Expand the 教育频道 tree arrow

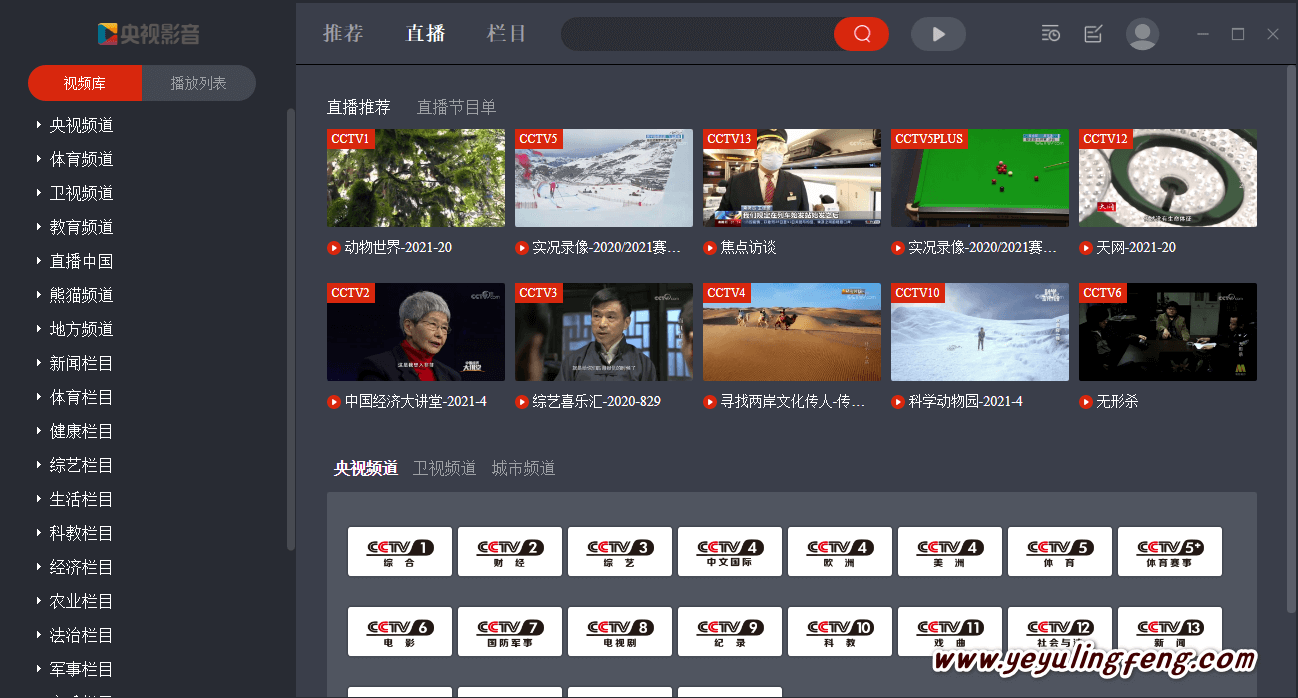[39, 227]
